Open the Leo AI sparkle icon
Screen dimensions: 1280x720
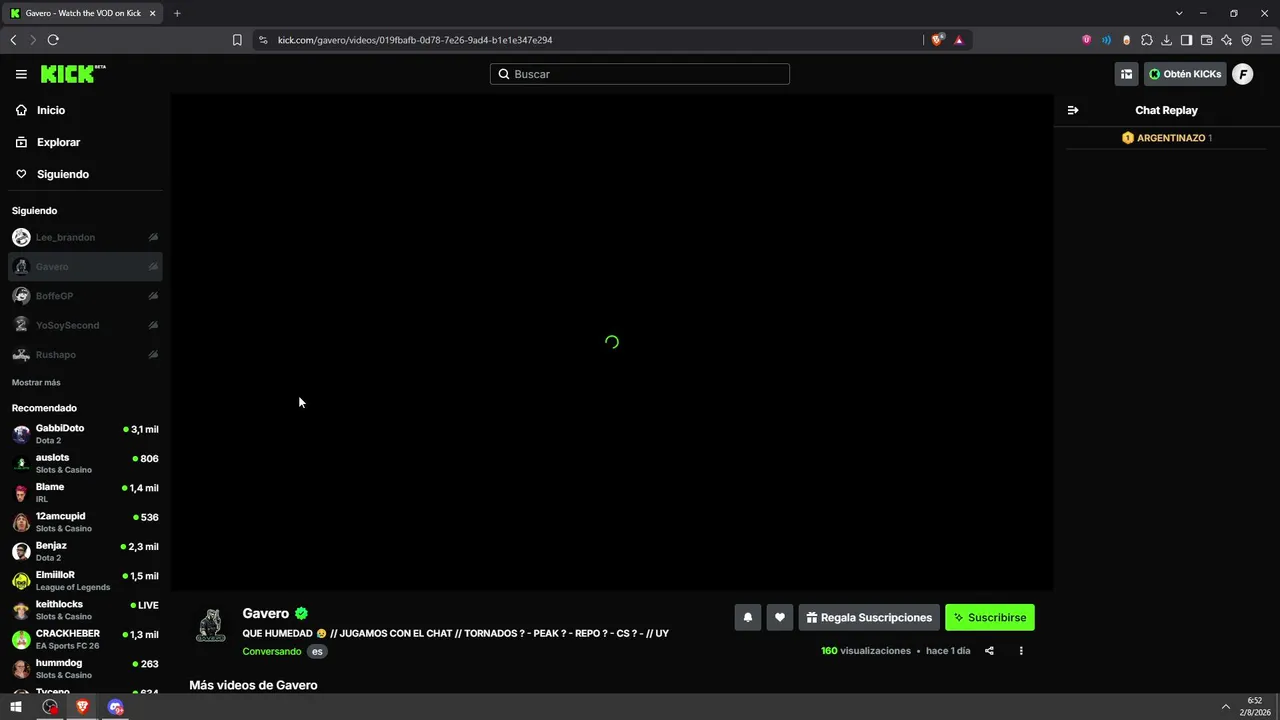click(x=1226, y=40)
